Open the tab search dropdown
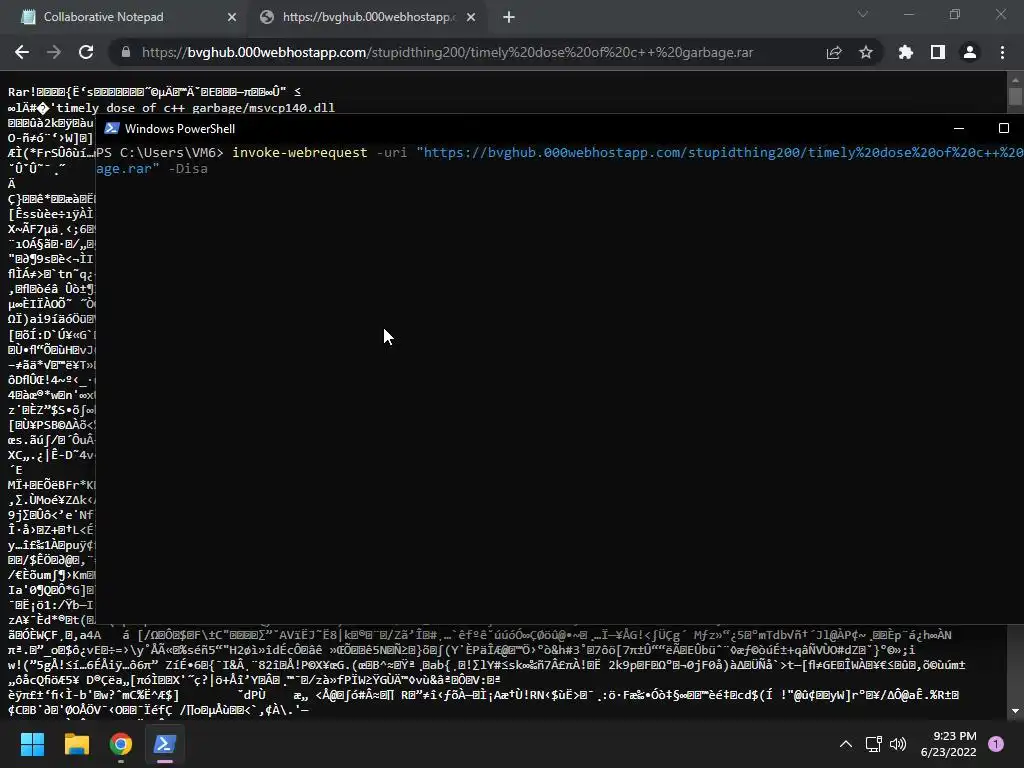 (863, 14)
